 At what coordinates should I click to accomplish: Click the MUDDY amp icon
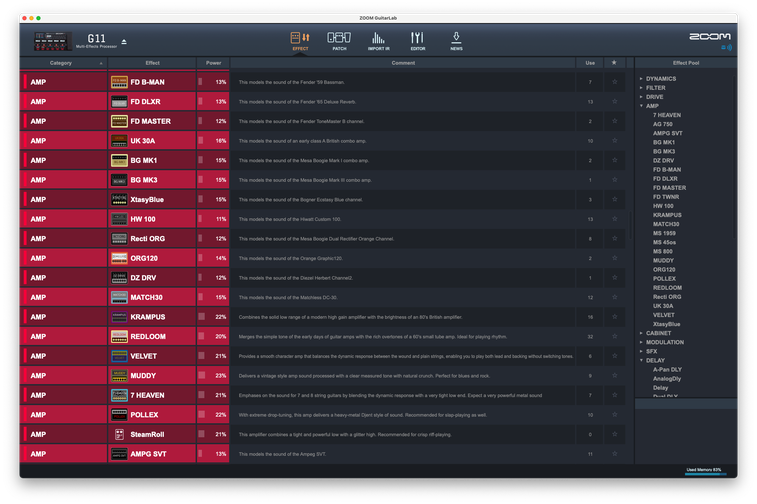[x=119, y=376]
